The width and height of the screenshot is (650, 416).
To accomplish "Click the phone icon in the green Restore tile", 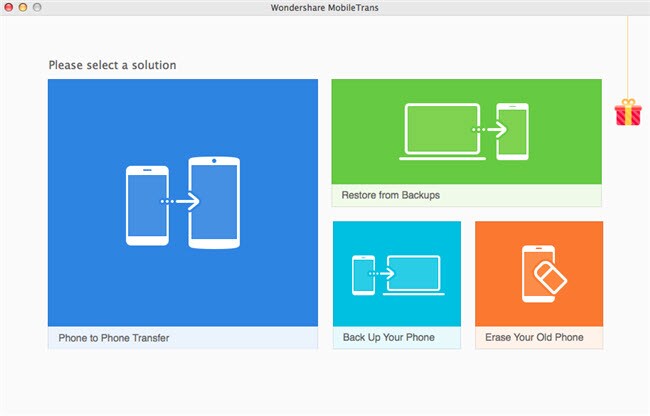I will [x=512, y=131].
